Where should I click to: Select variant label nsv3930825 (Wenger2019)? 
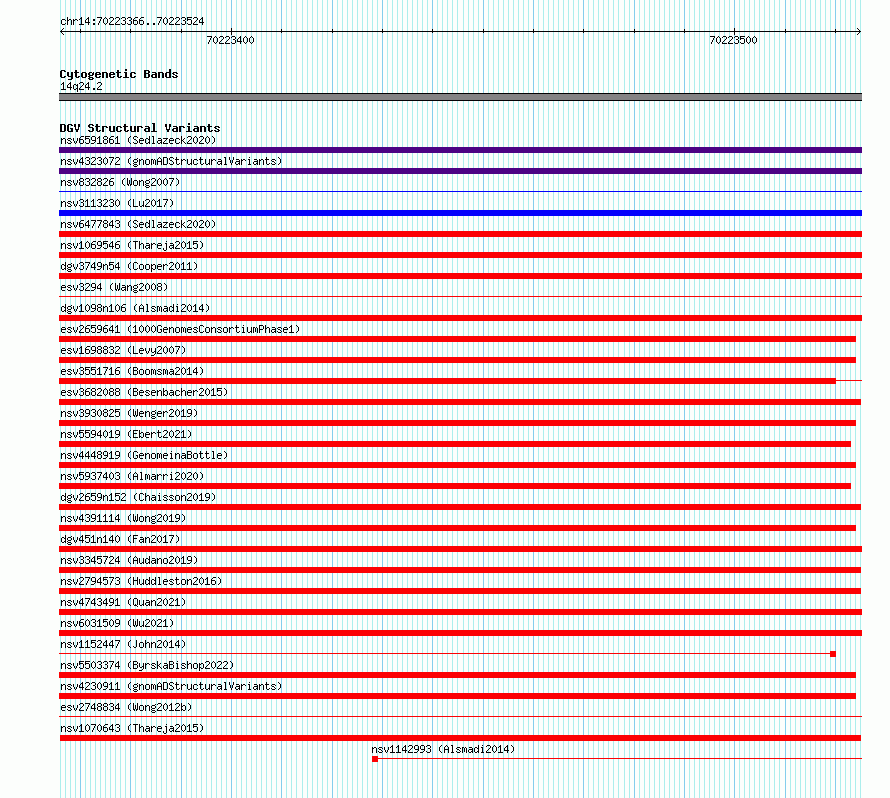tap(129, 413)
